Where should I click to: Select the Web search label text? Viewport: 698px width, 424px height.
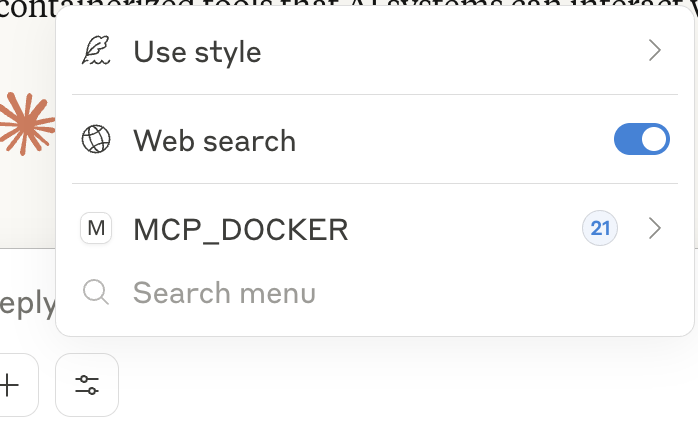point(215,141)
